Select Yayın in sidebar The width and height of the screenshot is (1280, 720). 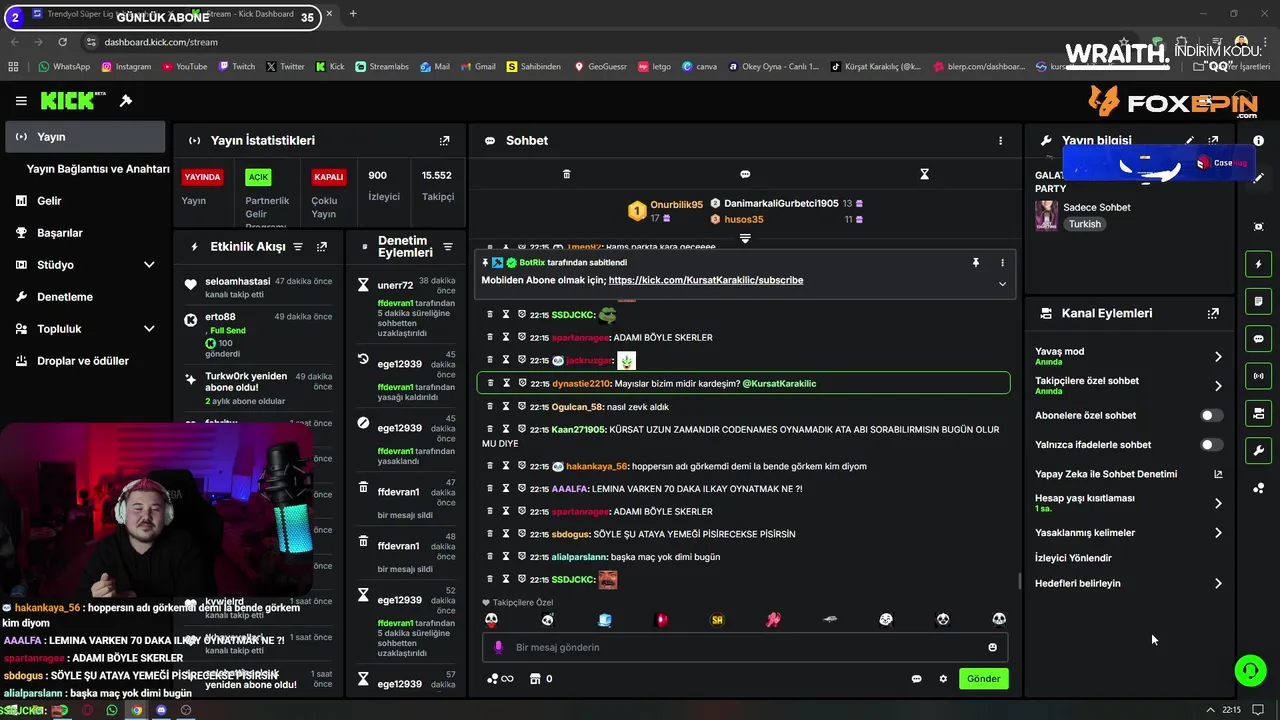[85, 137]
